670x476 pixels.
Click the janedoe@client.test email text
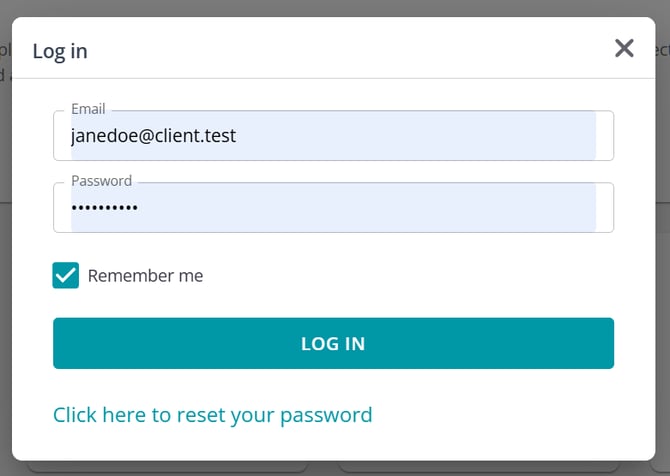tap(153, 136)
